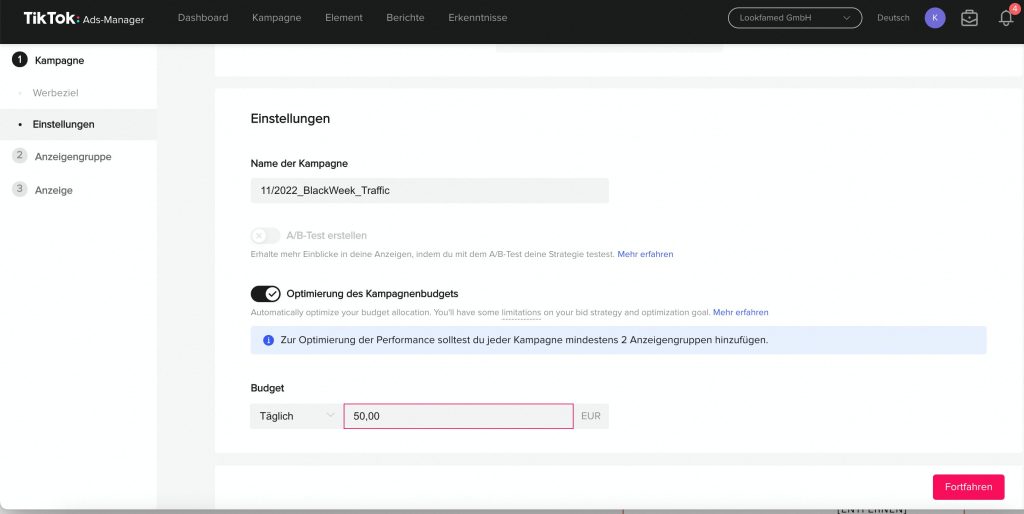Expand the Täglich budget type dropdown
Image resolution: width=1024 pixels, height=514 pixels.
[296, 416]
